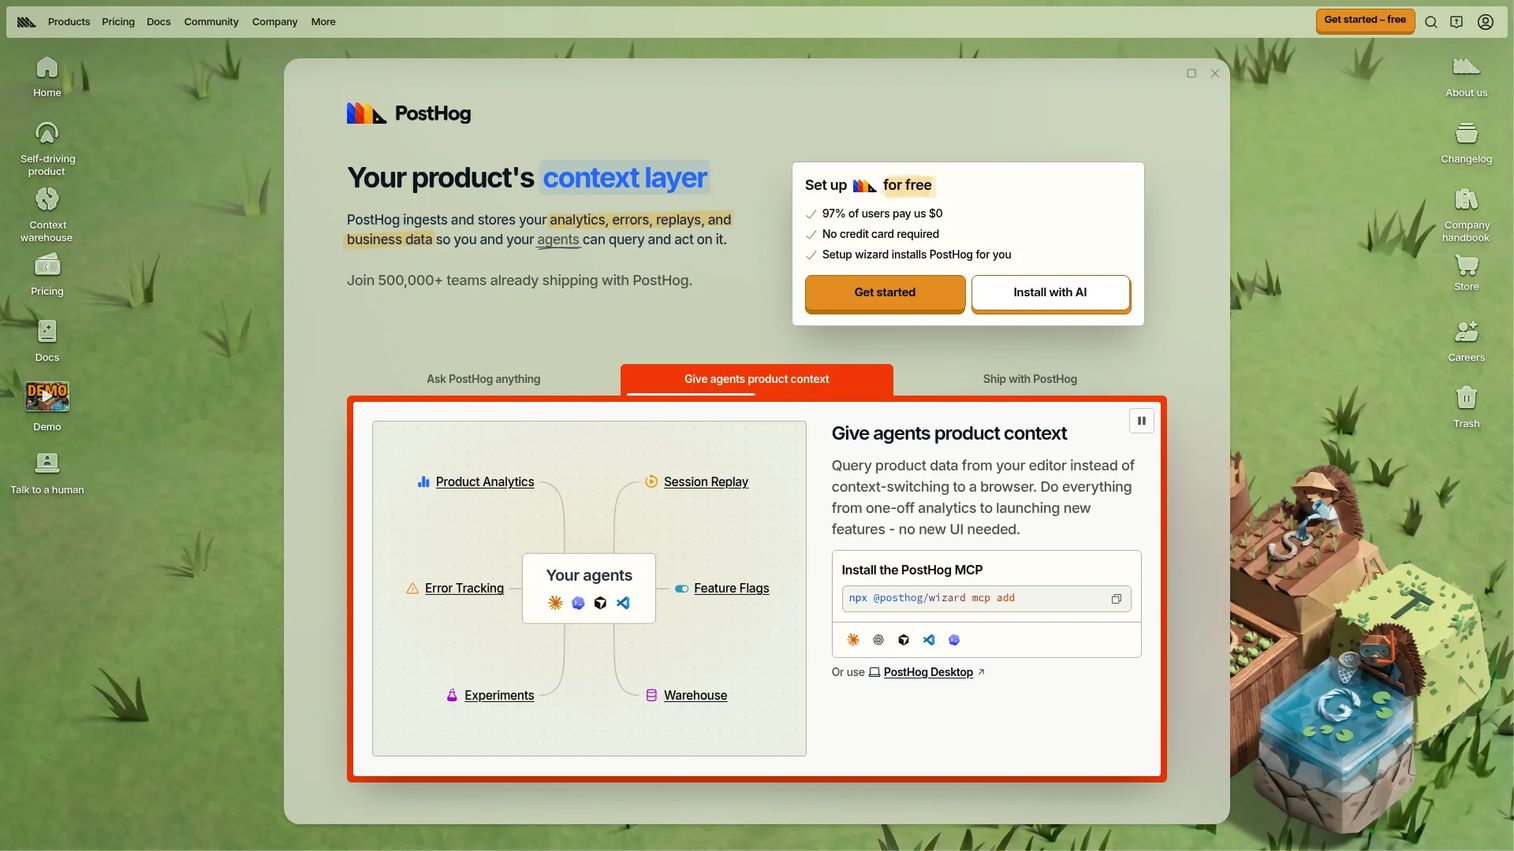Screen dimensions: 1514x851
Task: Launch the Demo video icon
Action: pos(47,405)
